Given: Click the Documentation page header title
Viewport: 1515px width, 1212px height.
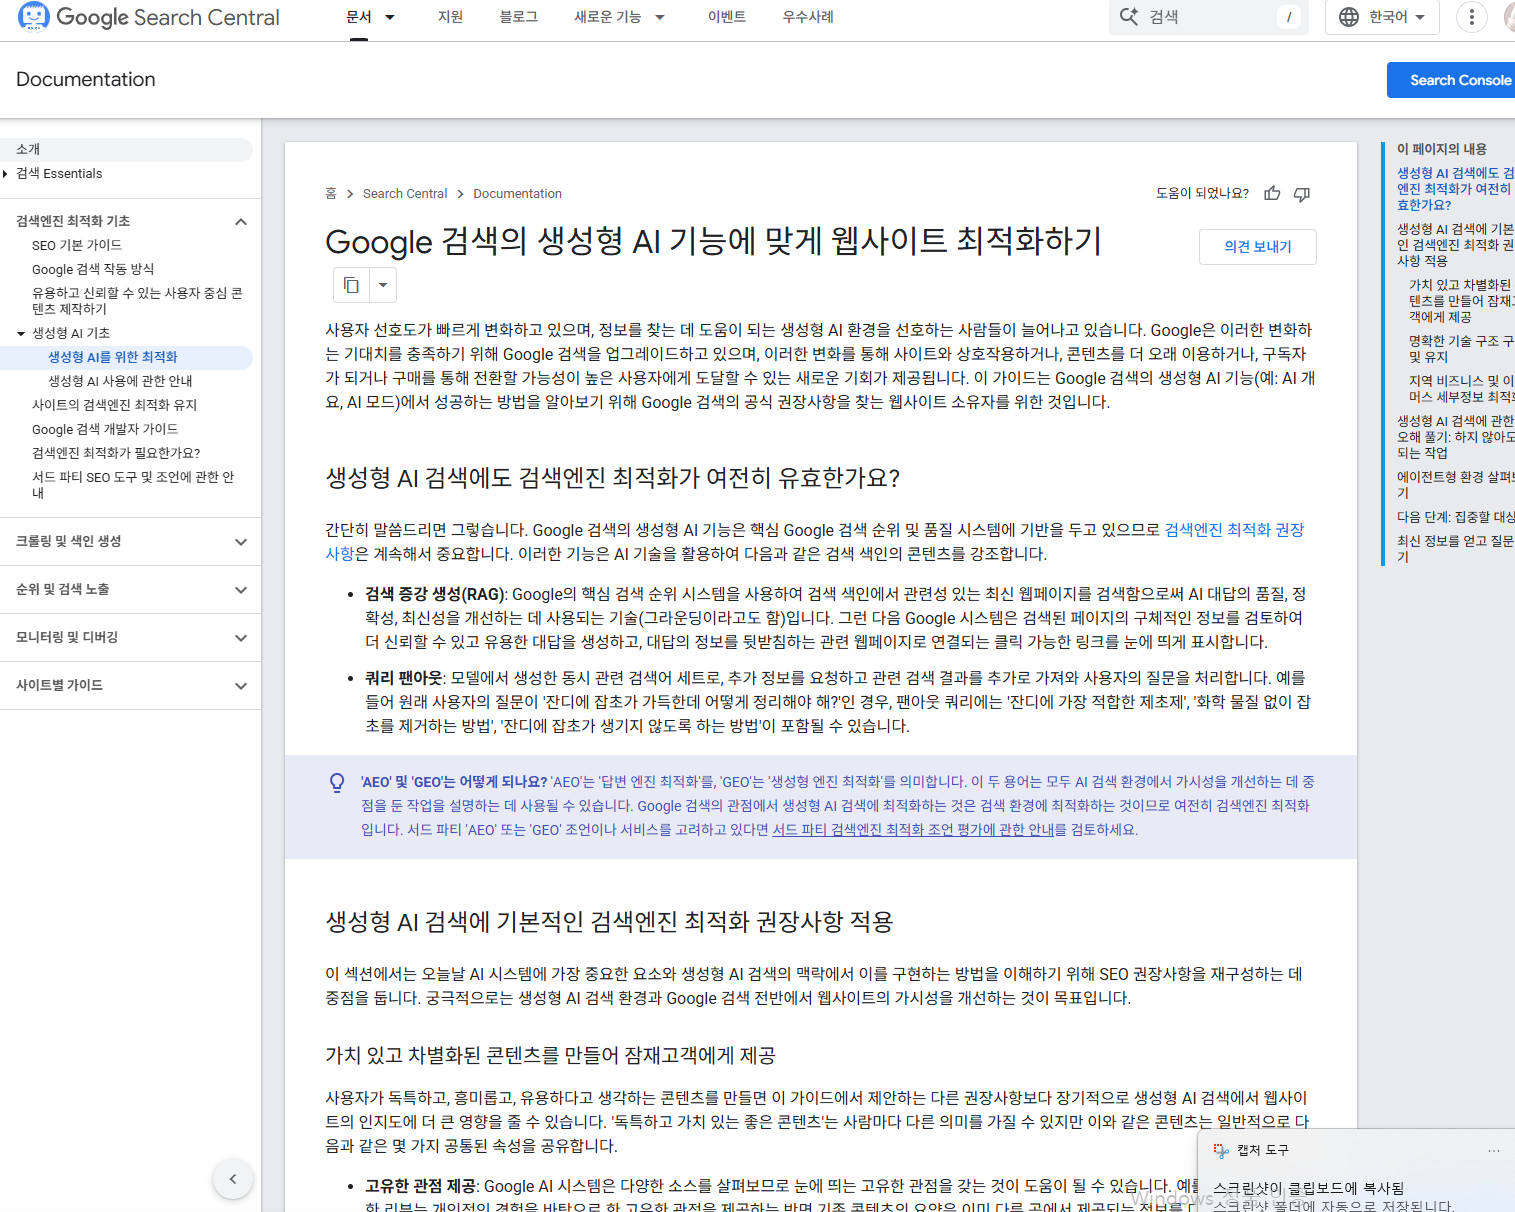Looking at the screenshot, I should (x=86, y=80).
